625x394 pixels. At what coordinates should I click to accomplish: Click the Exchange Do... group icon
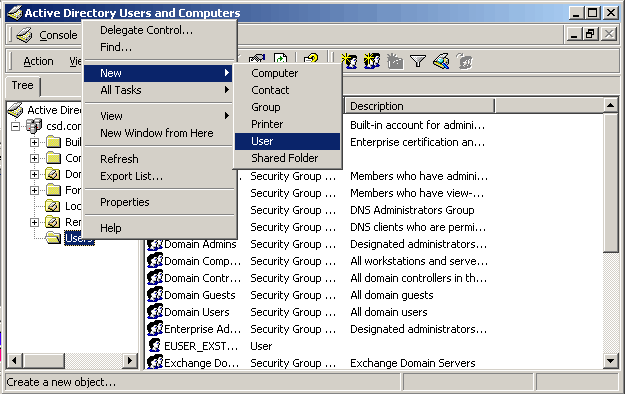click(155, 363)
